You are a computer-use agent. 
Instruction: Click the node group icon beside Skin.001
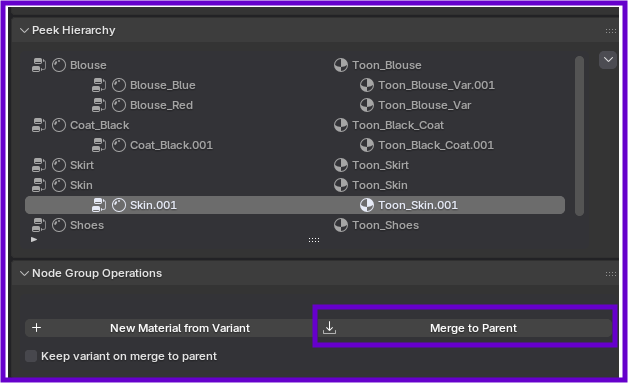(x=99, y=205)
